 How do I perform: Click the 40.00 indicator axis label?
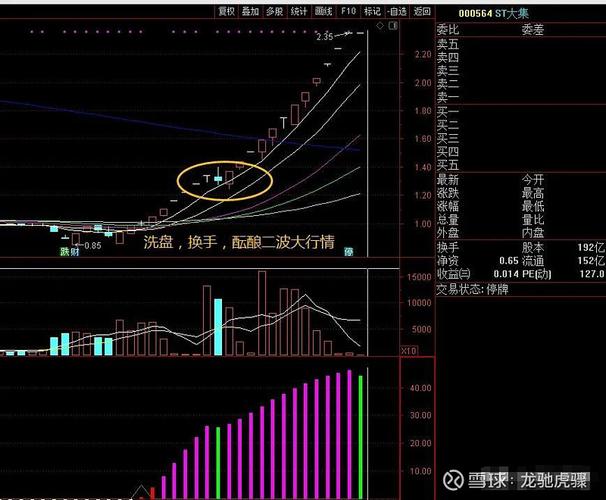click(421, 388)
